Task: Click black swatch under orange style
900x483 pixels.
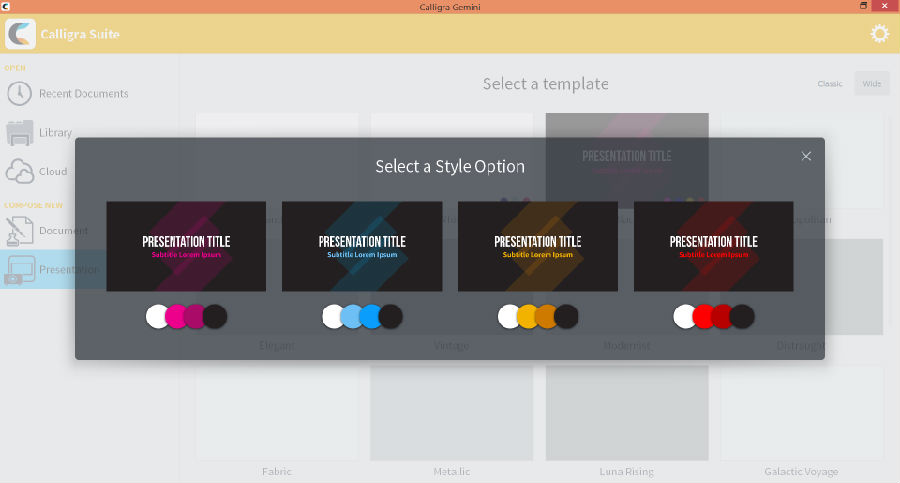Action: 567,316
